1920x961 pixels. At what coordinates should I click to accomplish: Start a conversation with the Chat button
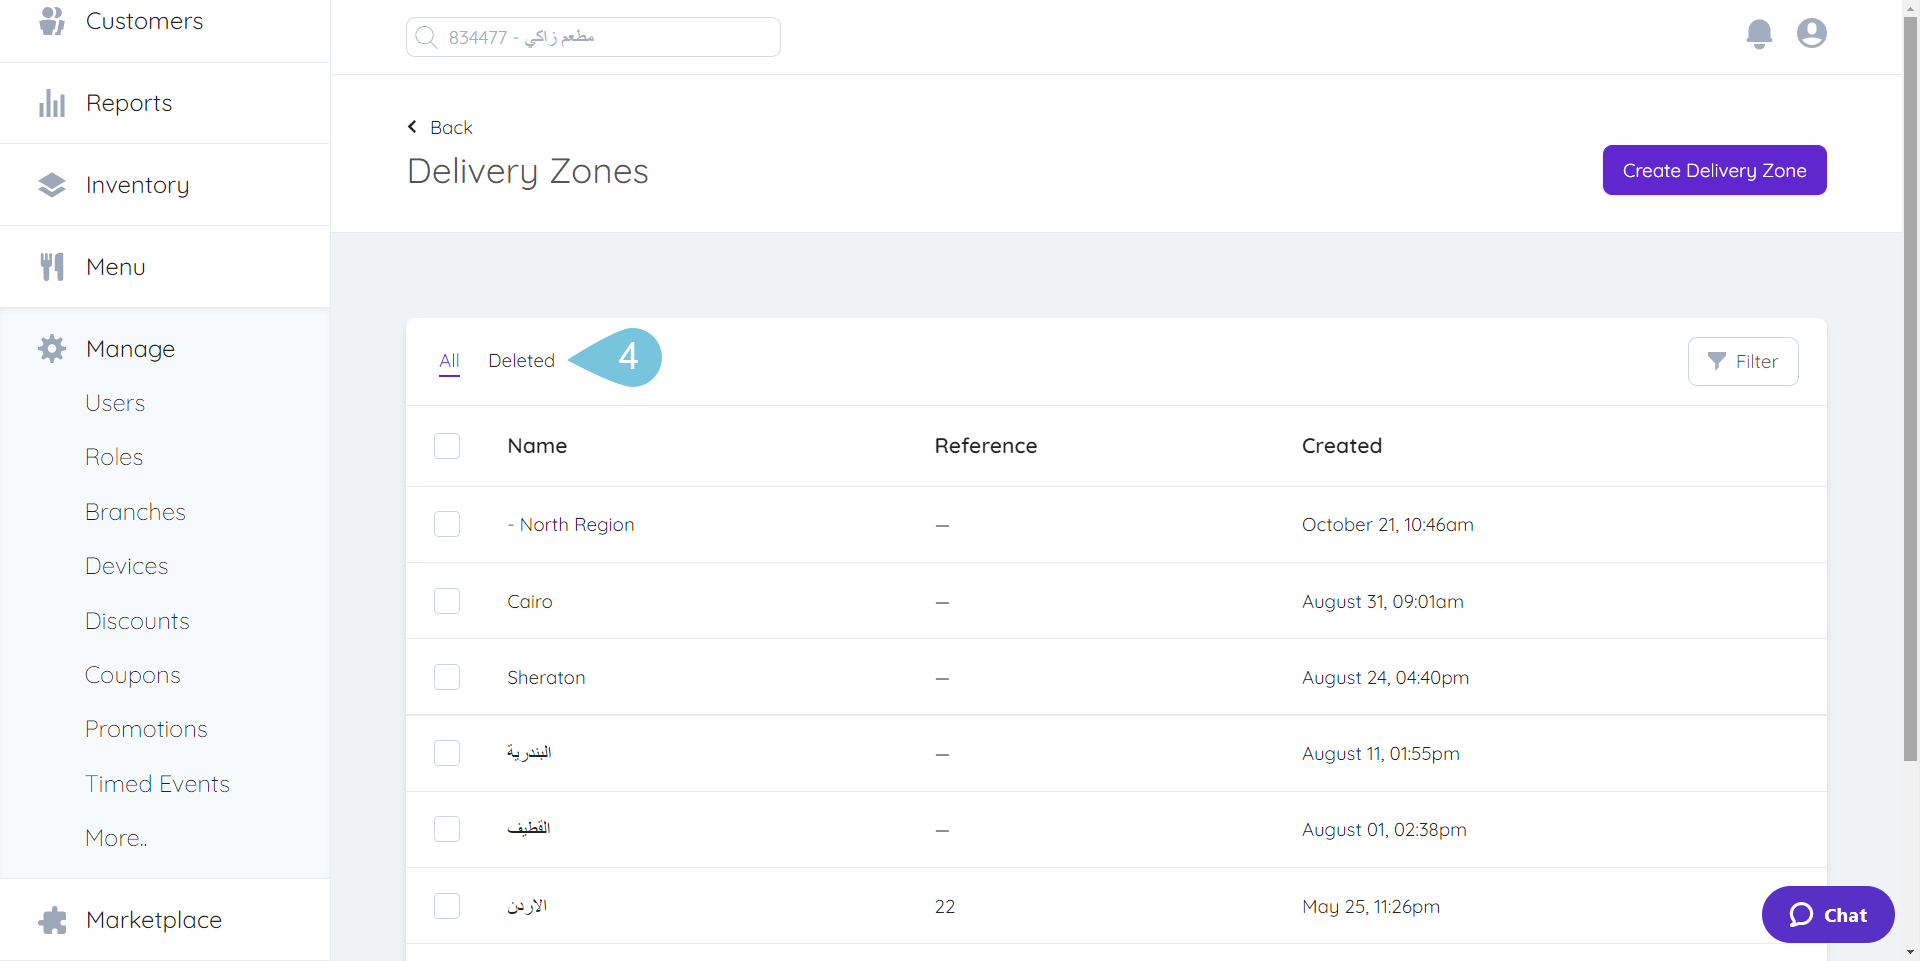[x=1827, y=914]
